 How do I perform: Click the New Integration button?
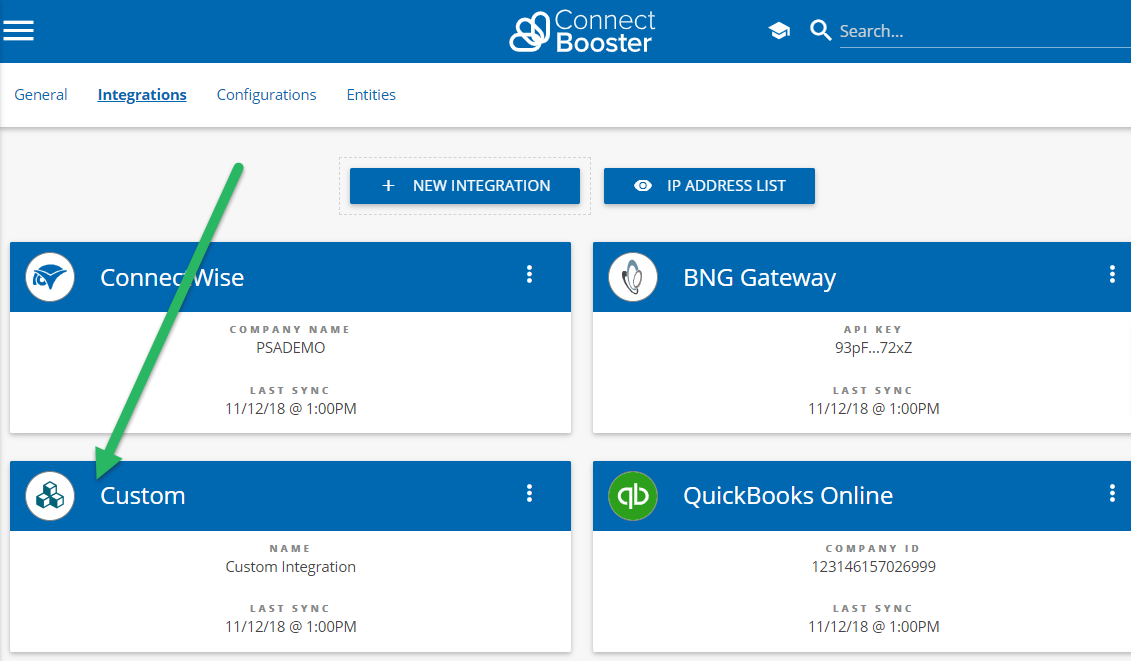click(x=465, y=186)
